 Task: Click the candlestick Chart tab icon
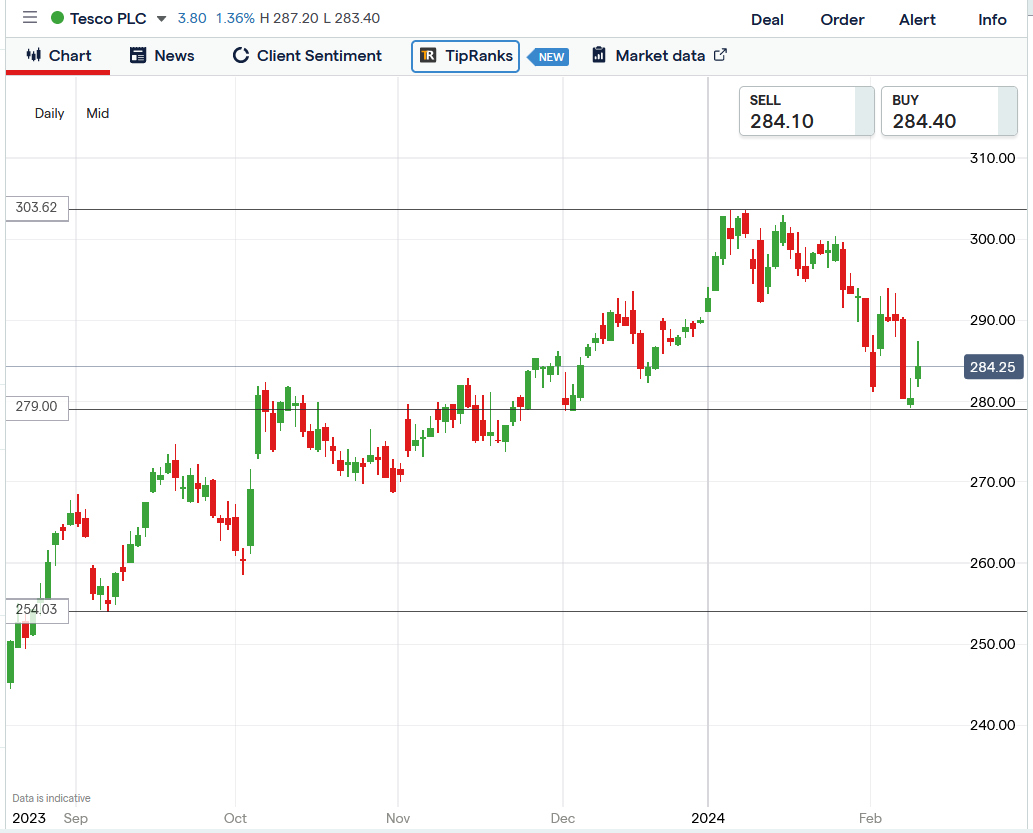[34, 55]
